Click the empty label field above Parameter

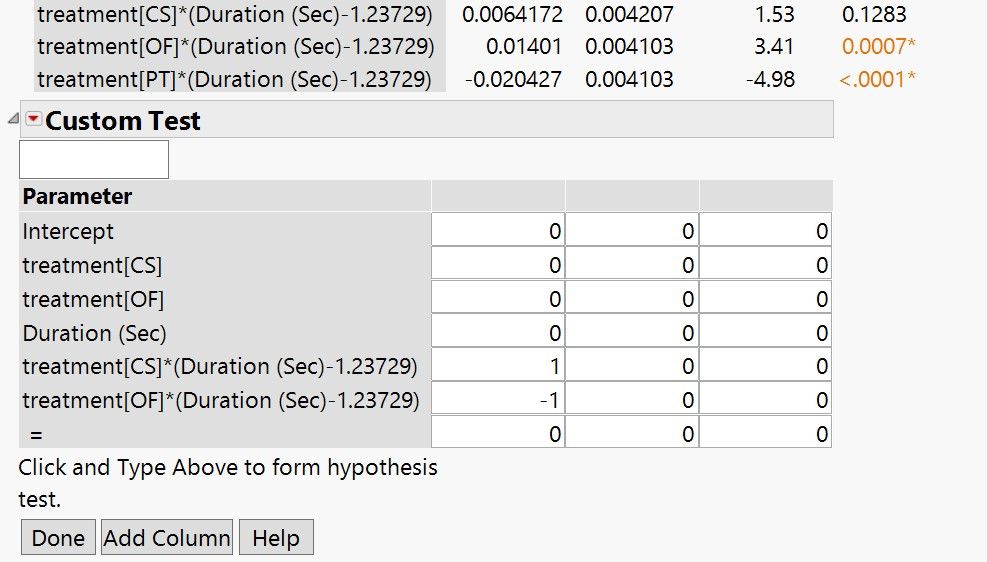point(94,159)
